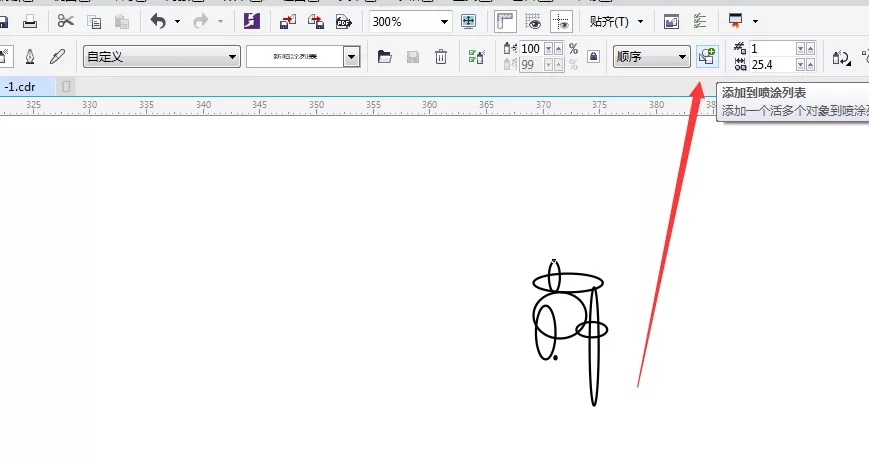Delete spraylist with trash icon
The height and width of the screenshot is (461, 869).
pos(441,57)
